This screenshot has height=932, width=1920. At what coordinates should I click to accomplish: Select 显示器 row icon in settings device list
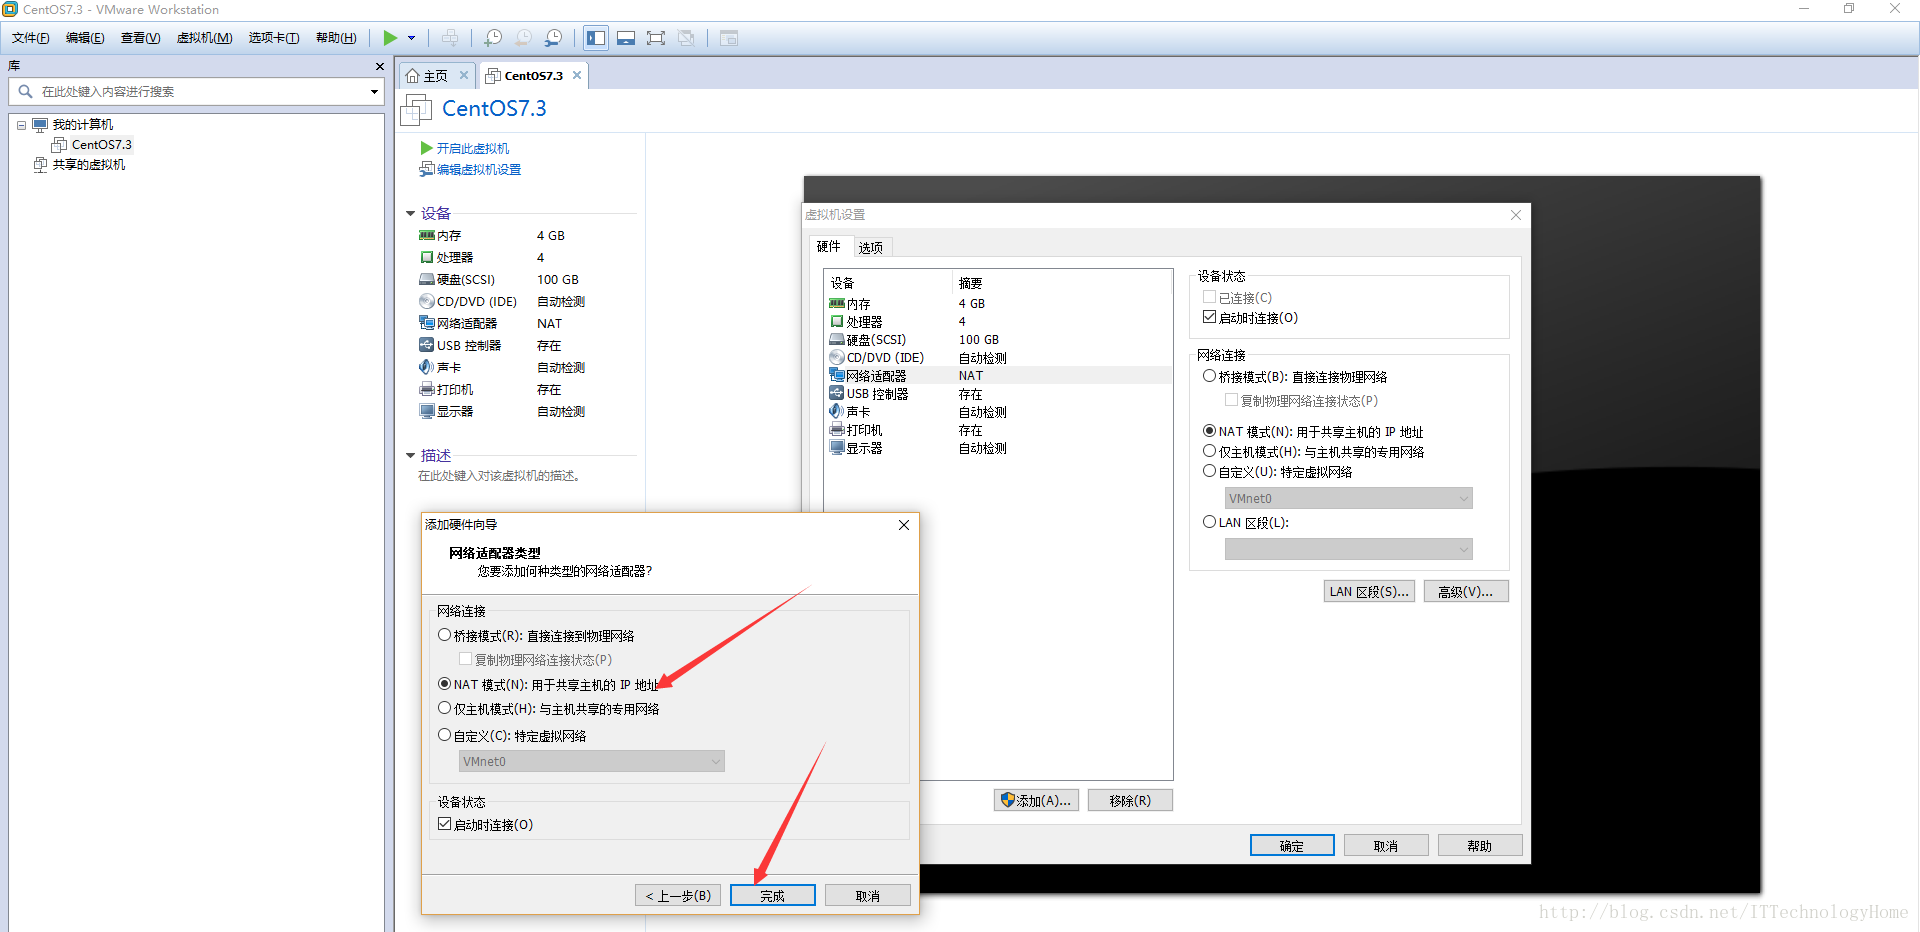(x=837, y=448)
